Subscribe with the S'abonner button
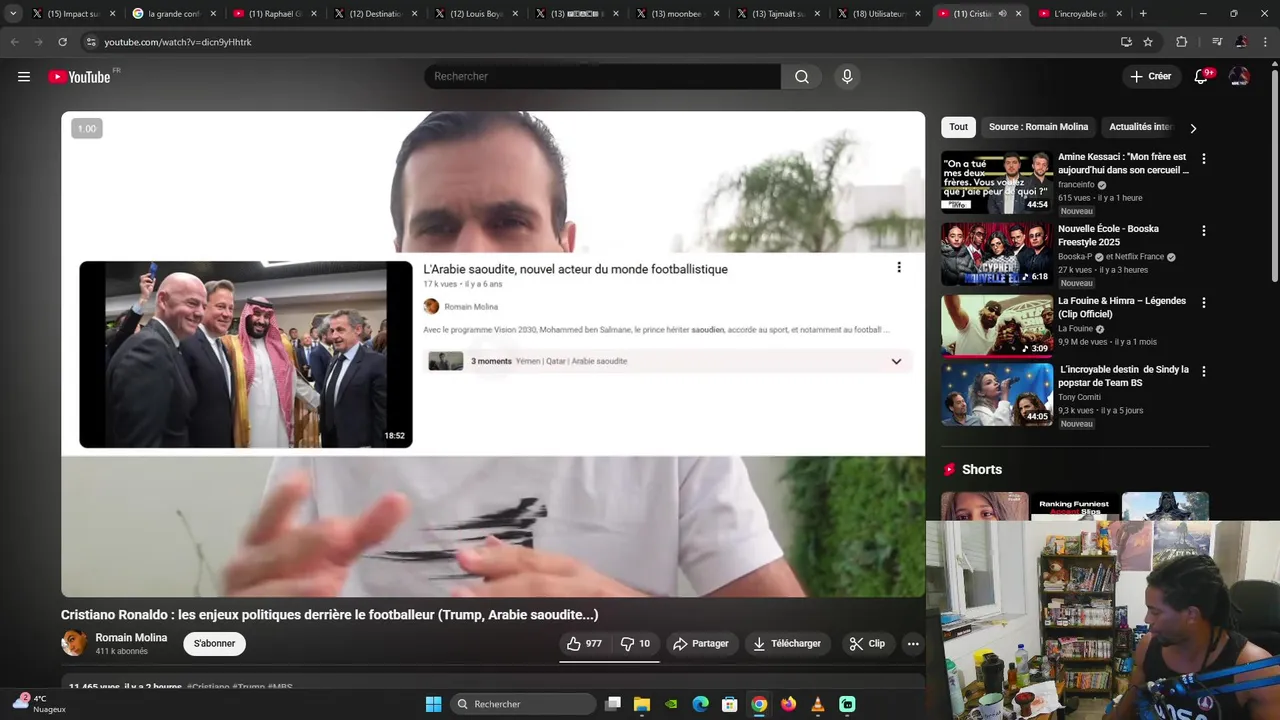This screenshot has height=720, width=1280. click(215, 644)
